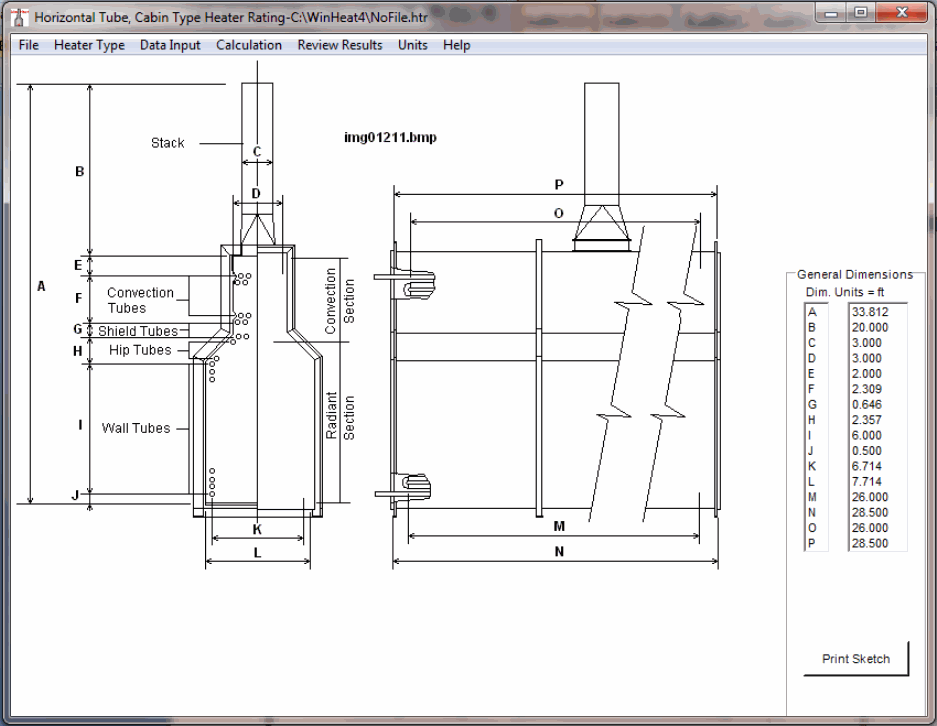
Task: Click letter M in the dimensions list
Action: coord(812,497)
